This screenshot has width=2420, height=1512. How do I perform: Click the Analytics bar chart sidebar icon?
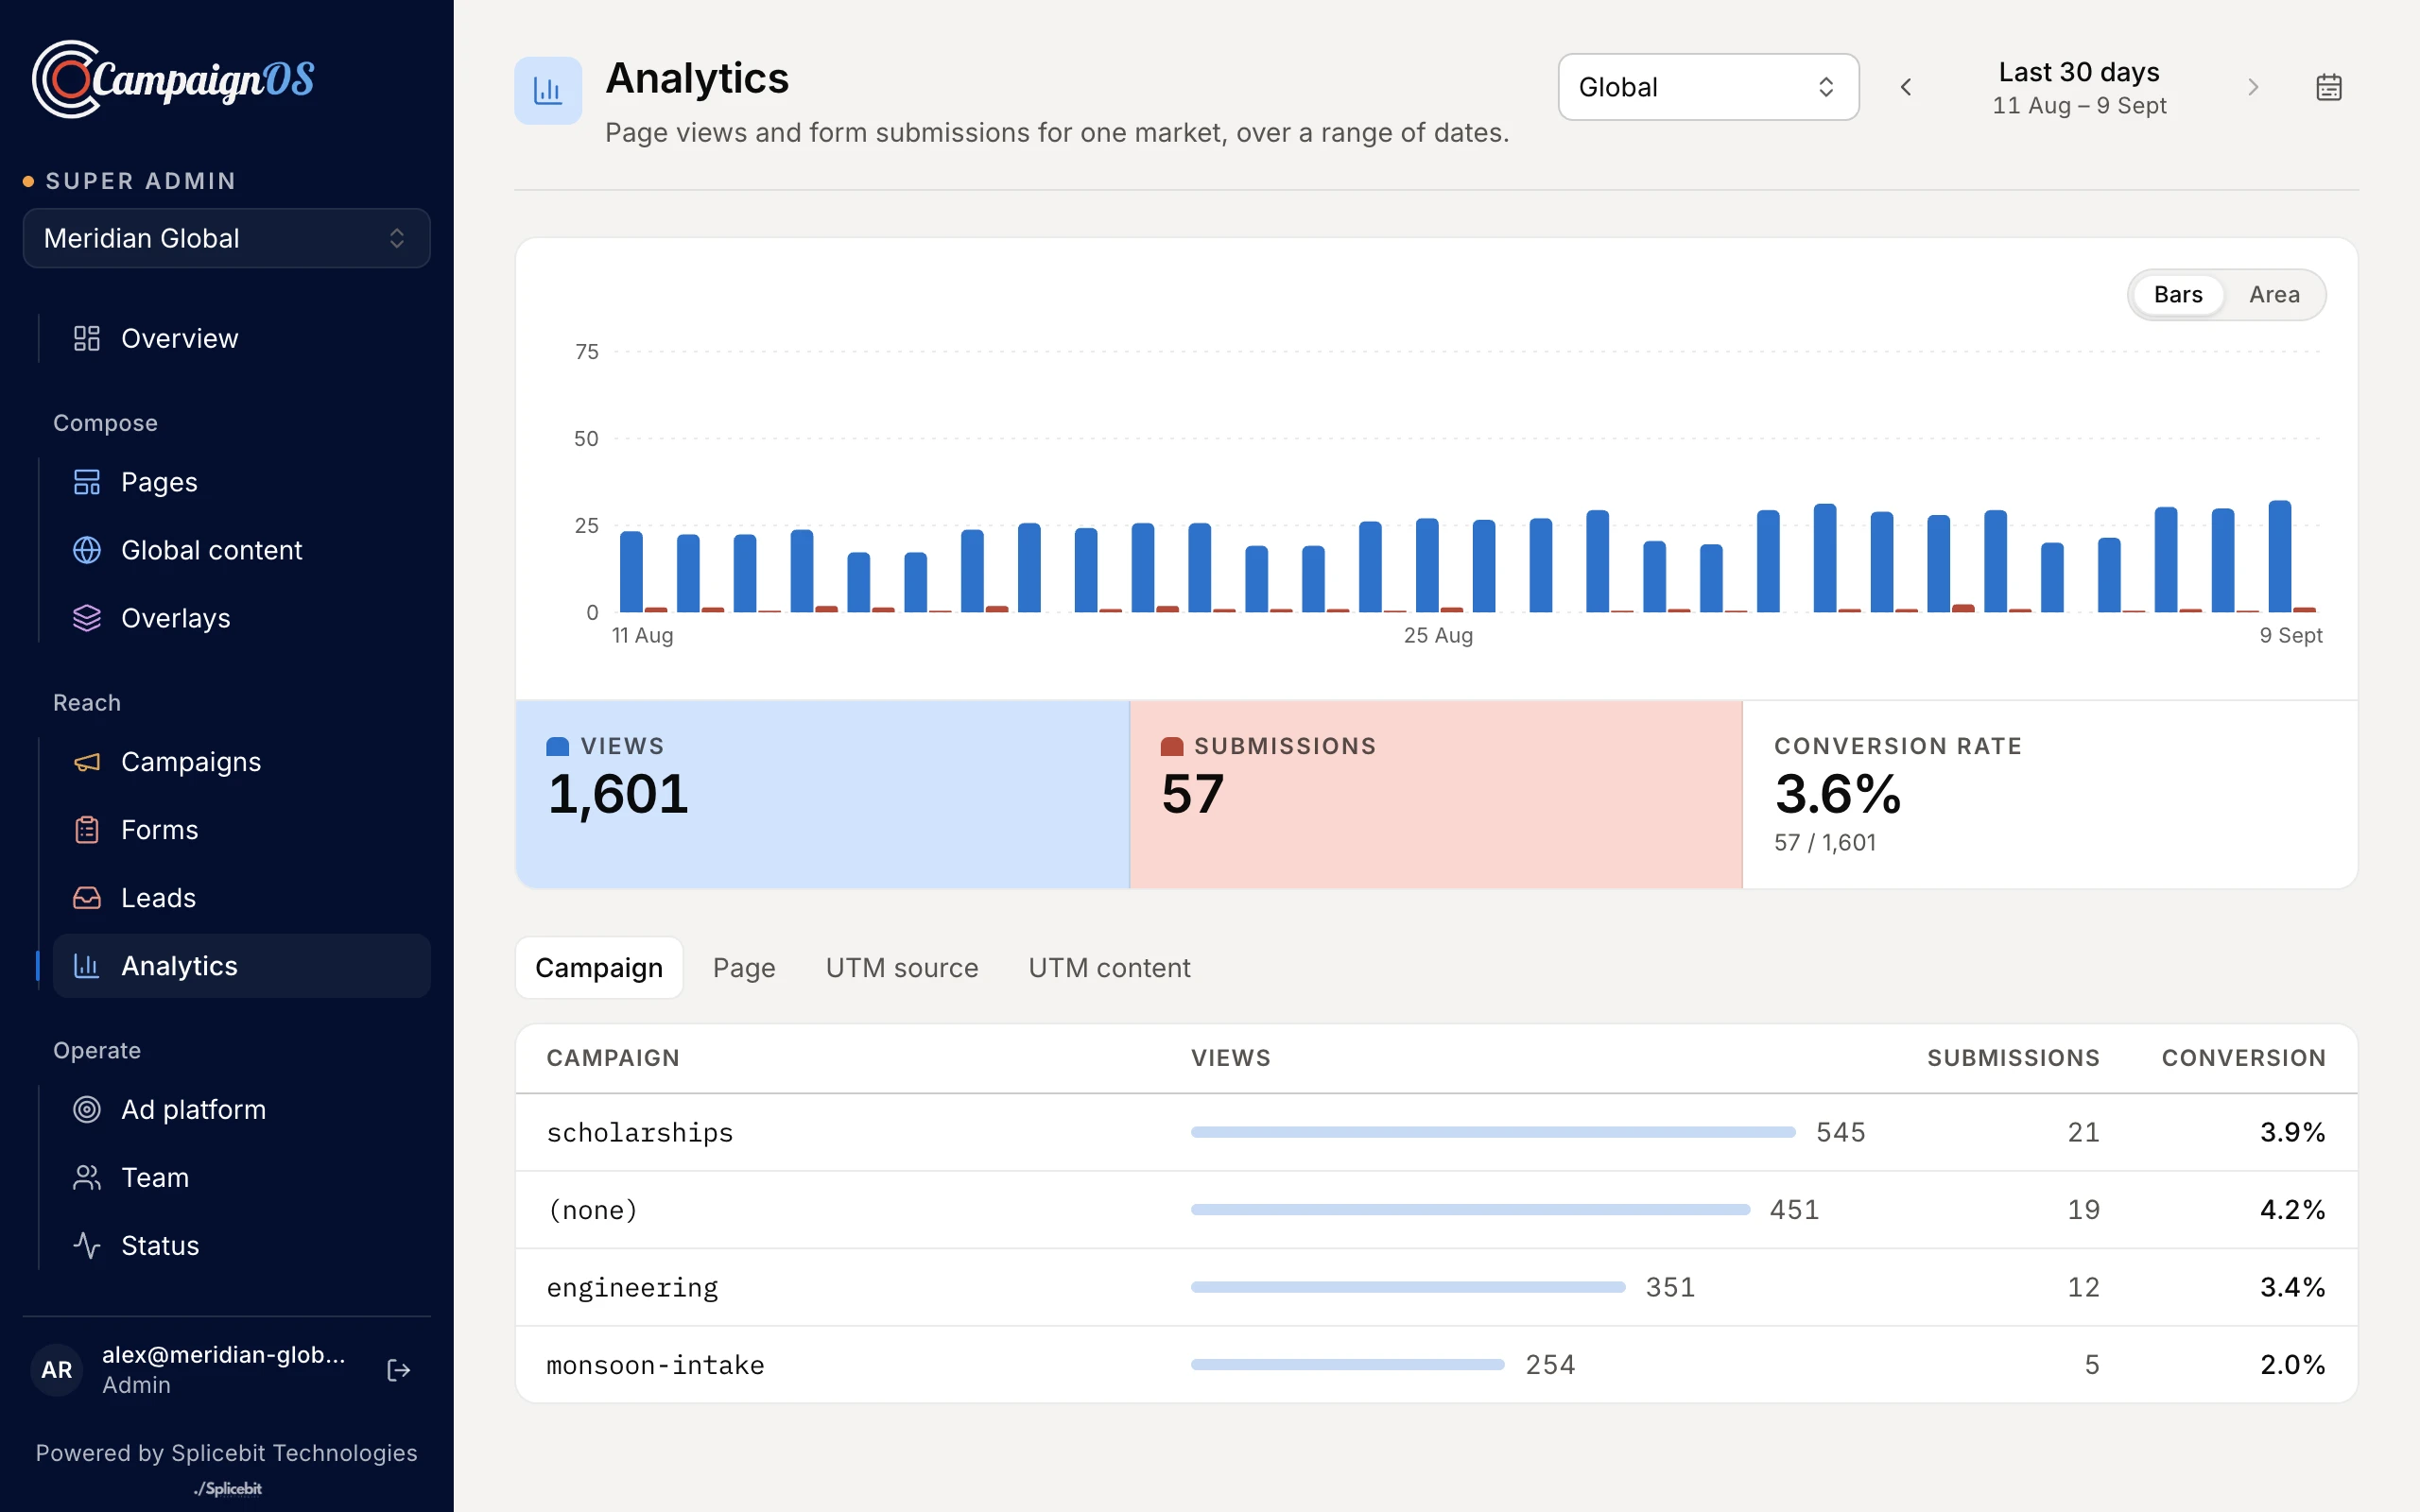87,966
